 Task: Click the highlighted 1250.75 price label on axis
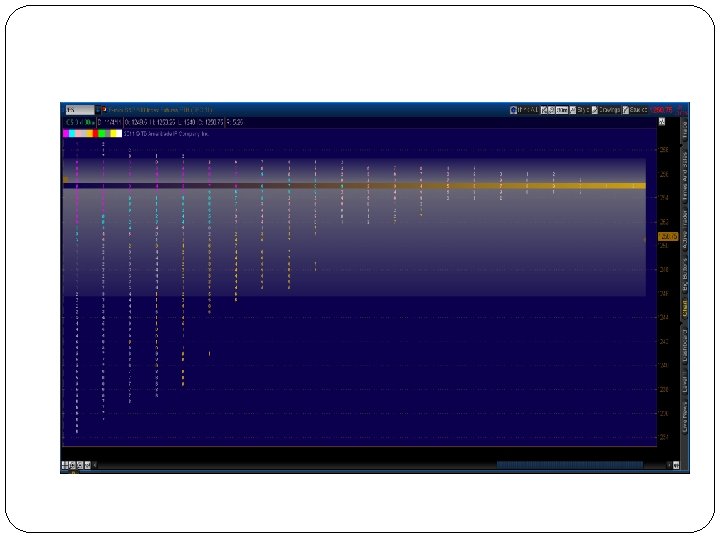(668, 236)
